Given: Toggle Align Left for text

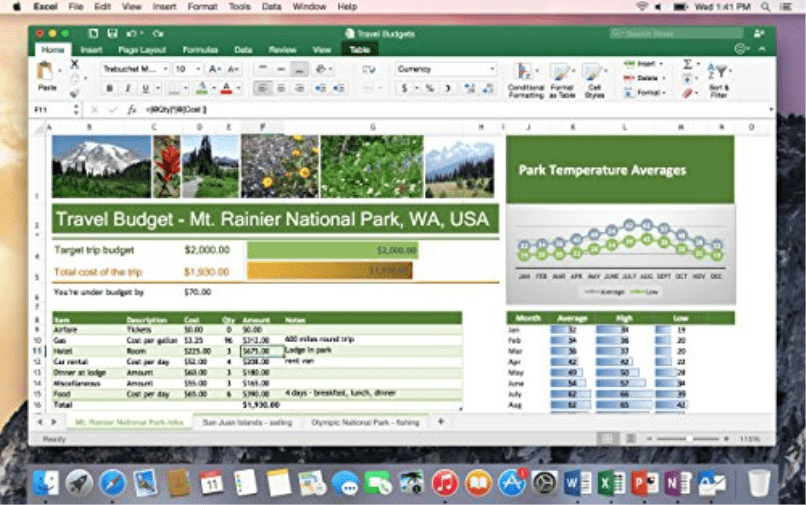Looking at the screenshot, I should pos(262,88).
